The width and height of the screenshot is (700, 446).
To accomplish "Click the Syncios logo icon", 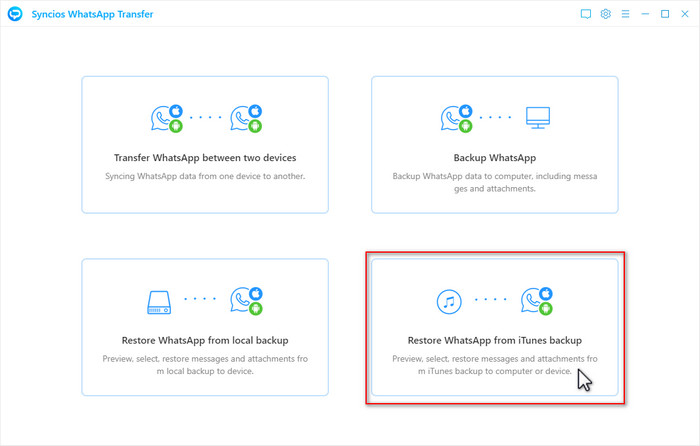I will click(15, 14).
